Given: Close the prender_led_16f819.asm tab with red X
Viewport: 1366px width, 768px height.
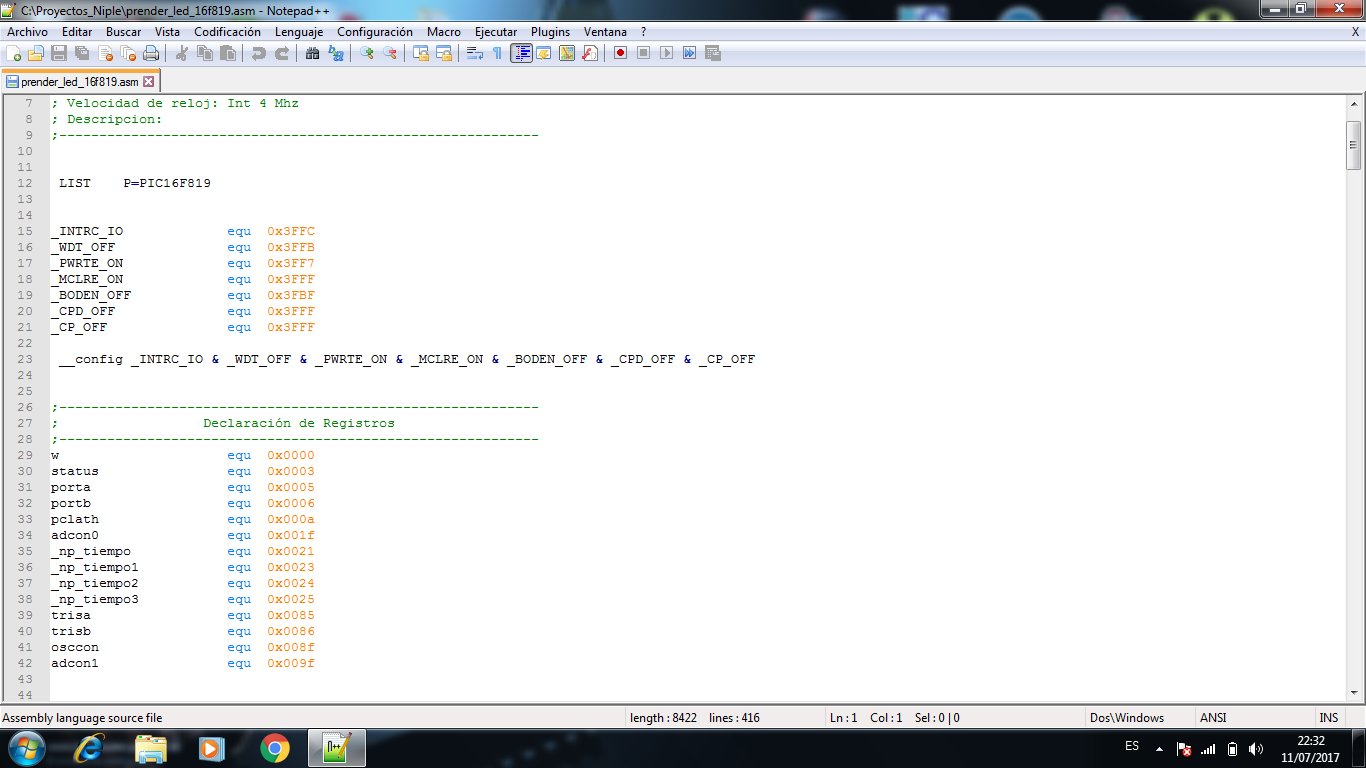Looking at the screenshot, I should click(x=149, y=82).
